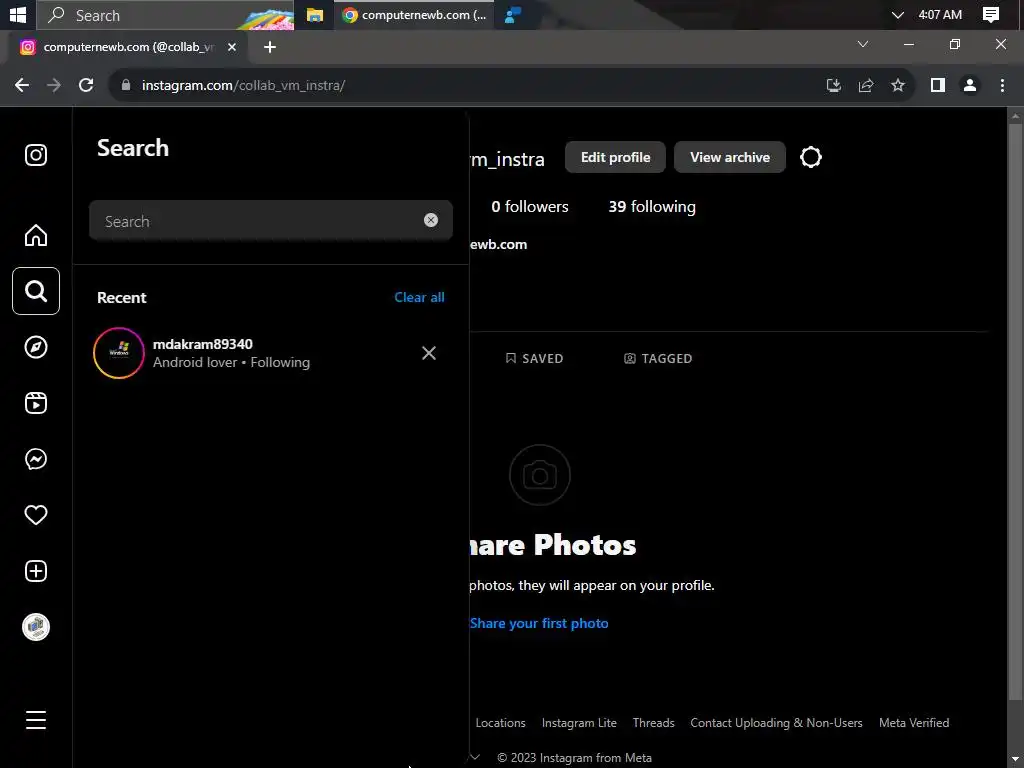Open profile via sidebar avatar

[36, 627]
